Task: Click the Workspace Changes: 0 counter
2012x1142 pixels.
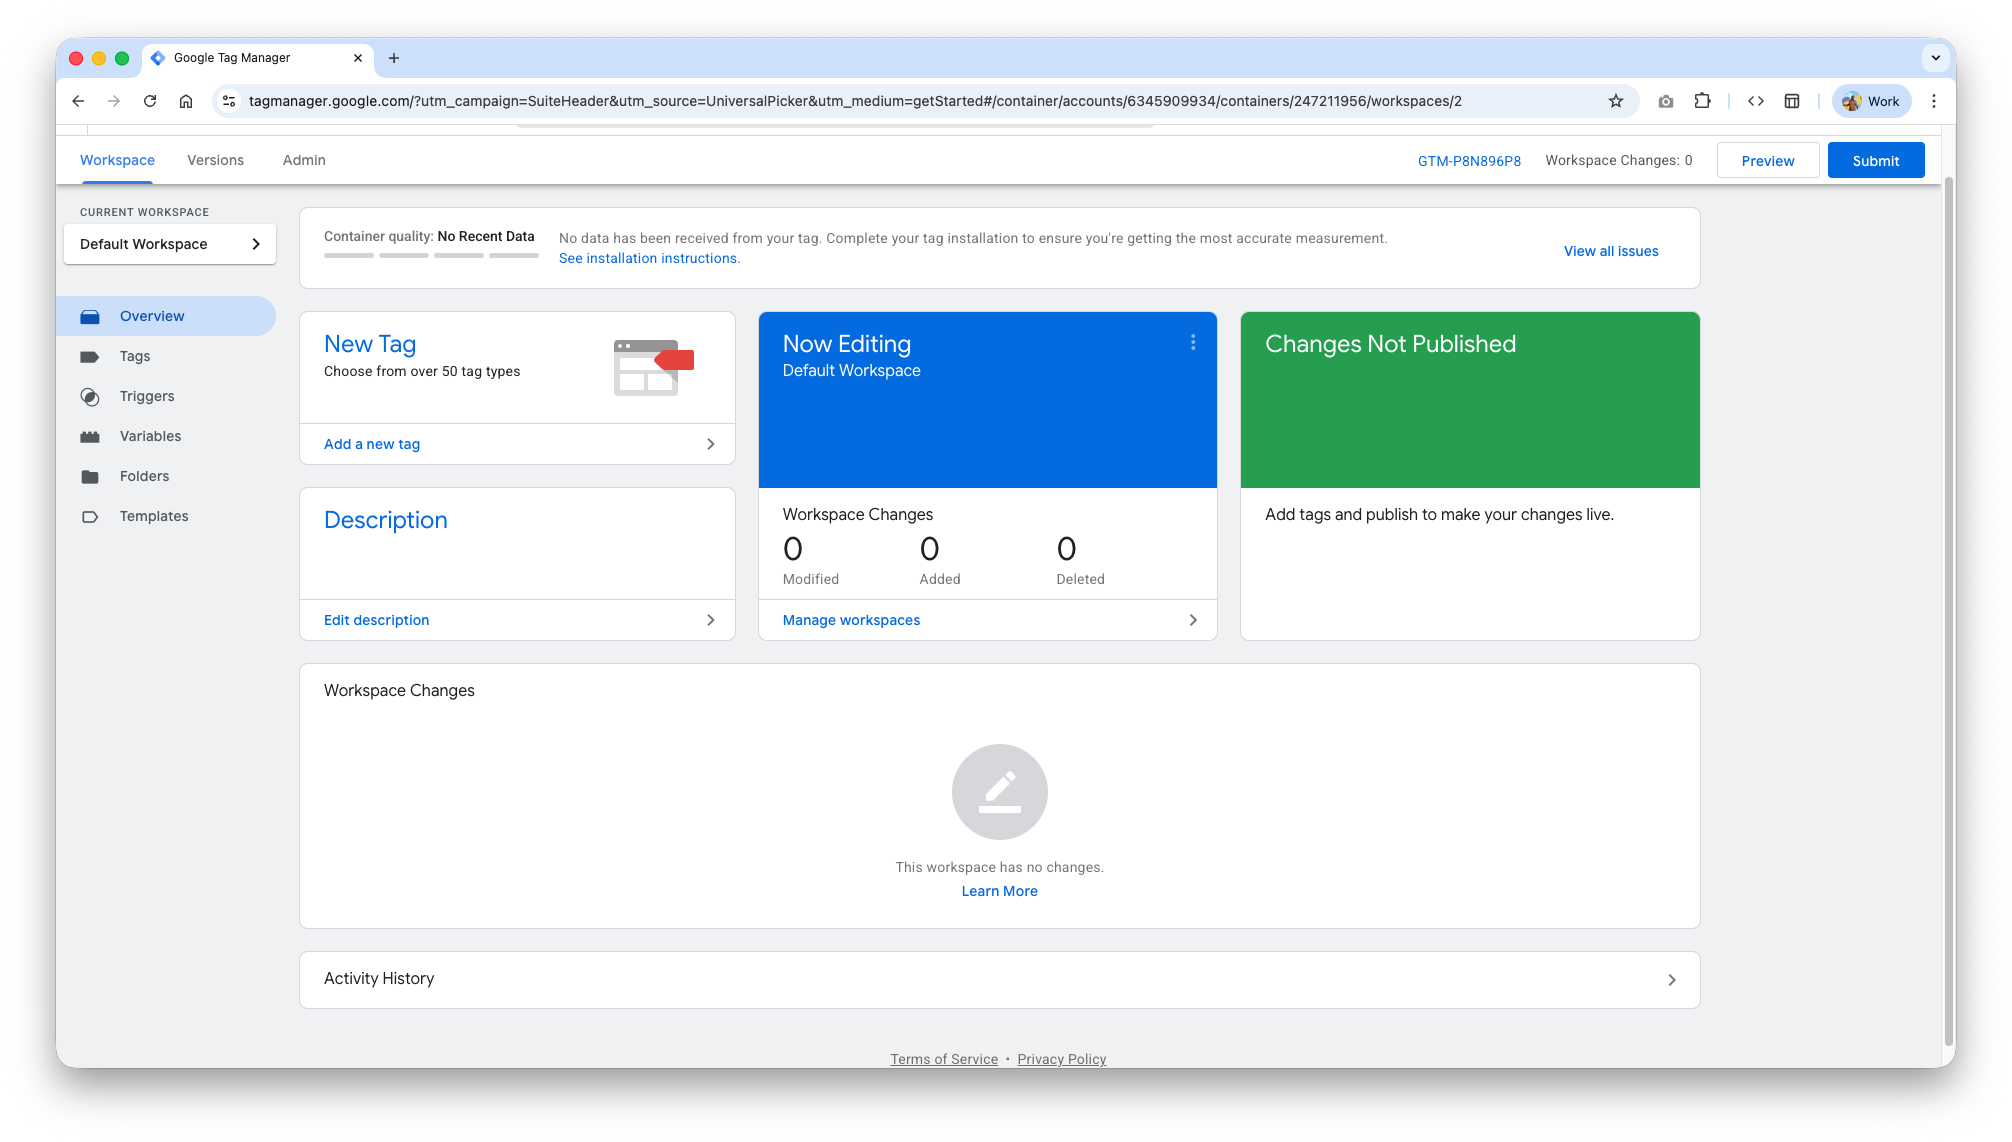Action: coord(1619,160)
